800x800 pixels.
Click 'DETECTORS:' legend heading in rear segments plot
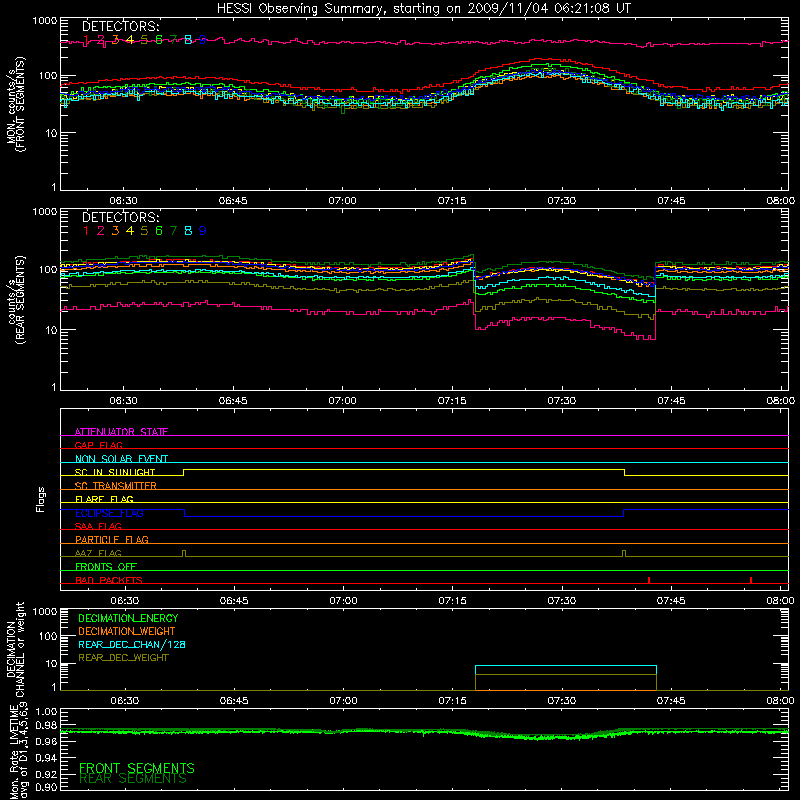[x=121, y=217]
